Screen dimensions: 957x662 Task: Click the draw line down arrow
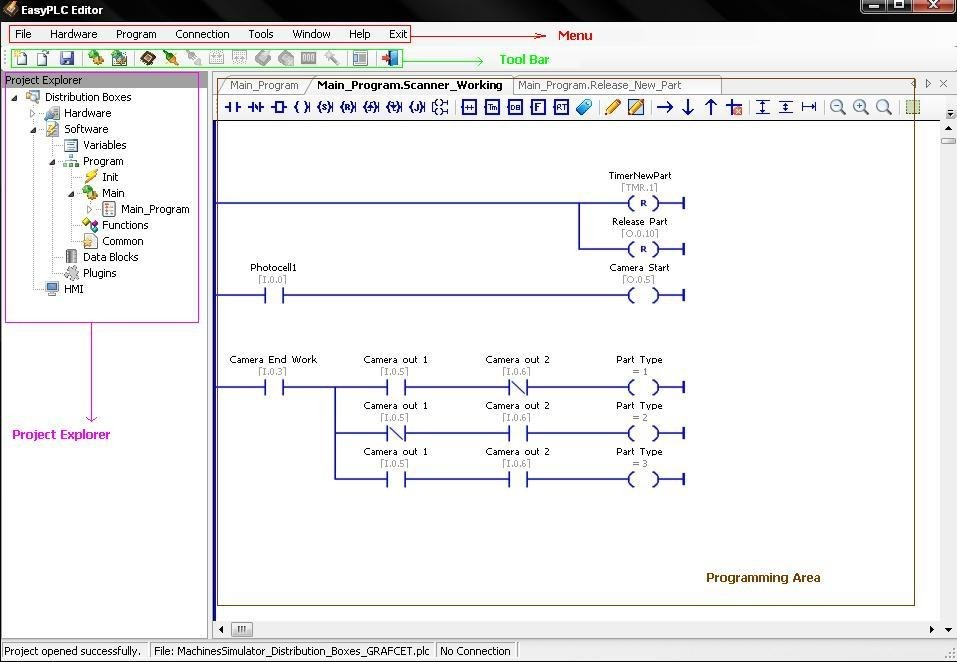point(688,107)
